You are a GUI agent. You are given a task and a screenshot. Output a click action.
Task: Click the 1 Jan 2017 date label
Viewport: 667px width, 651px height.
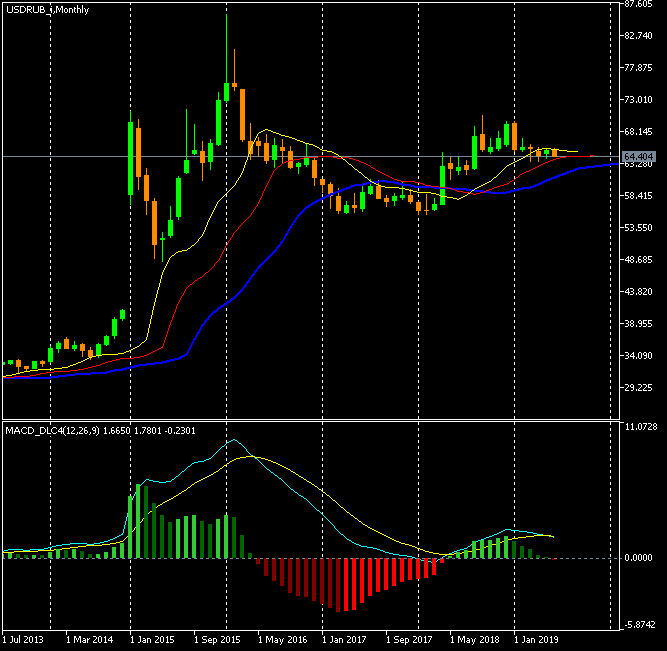(344, 640)
